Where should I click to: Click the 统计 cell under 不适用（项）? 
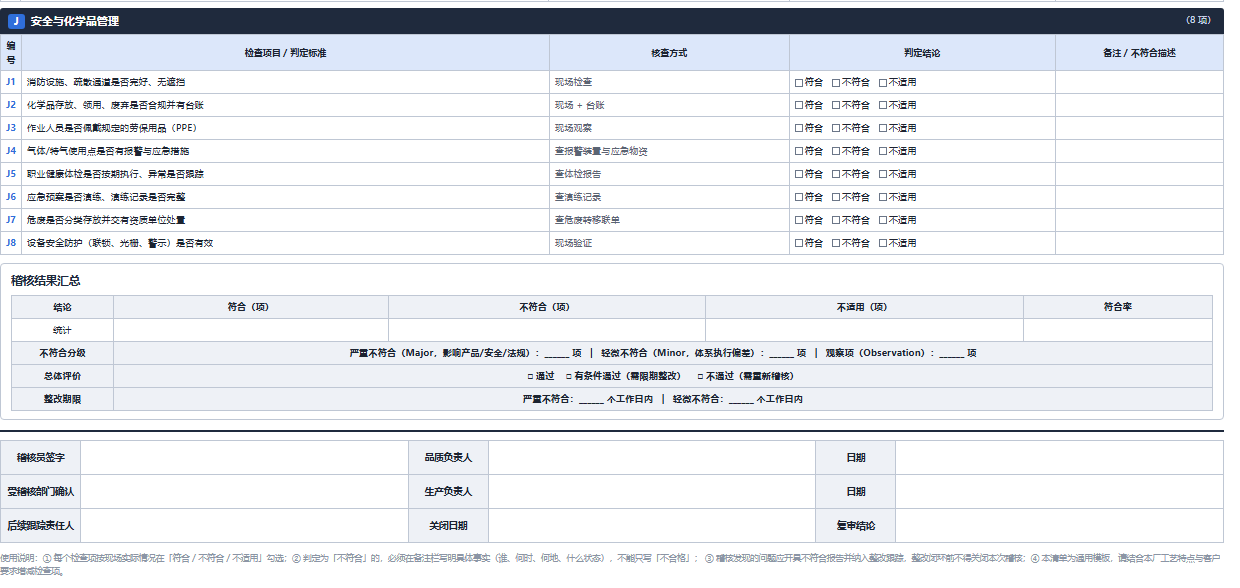tap(864, 330)
